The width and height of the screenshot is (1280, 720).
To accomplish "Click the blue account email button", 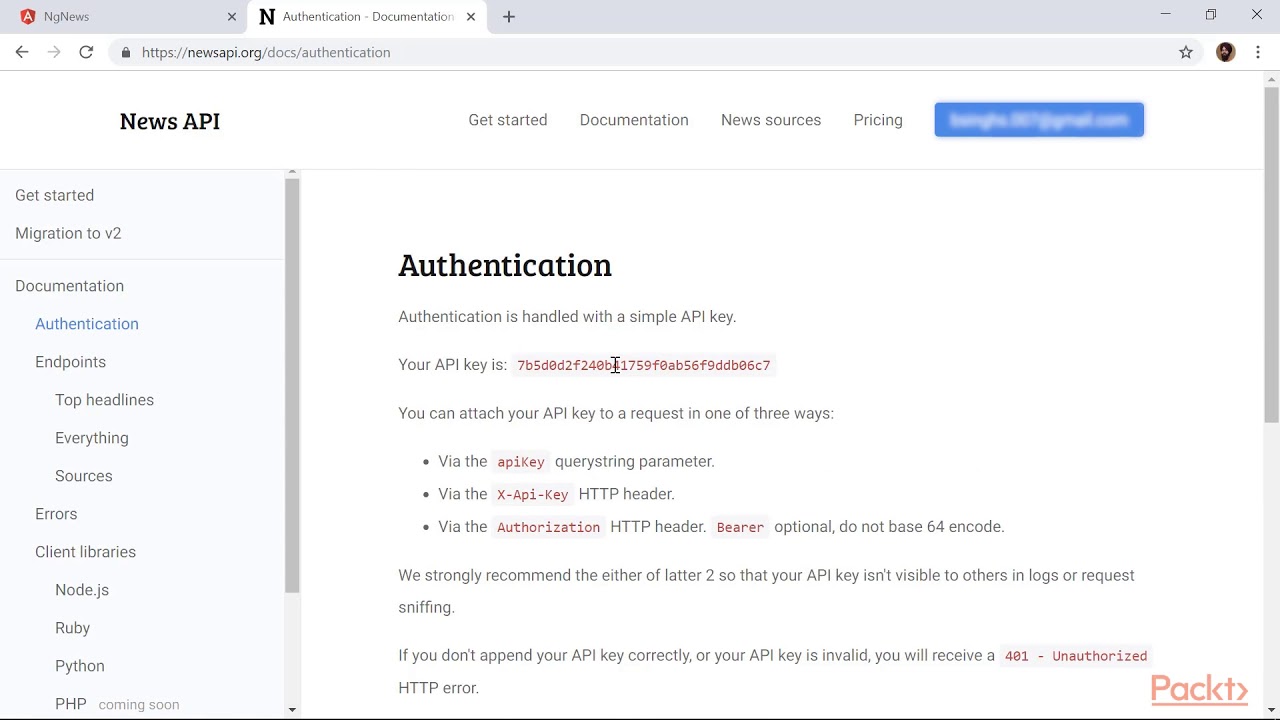I will click(1039, 120).
